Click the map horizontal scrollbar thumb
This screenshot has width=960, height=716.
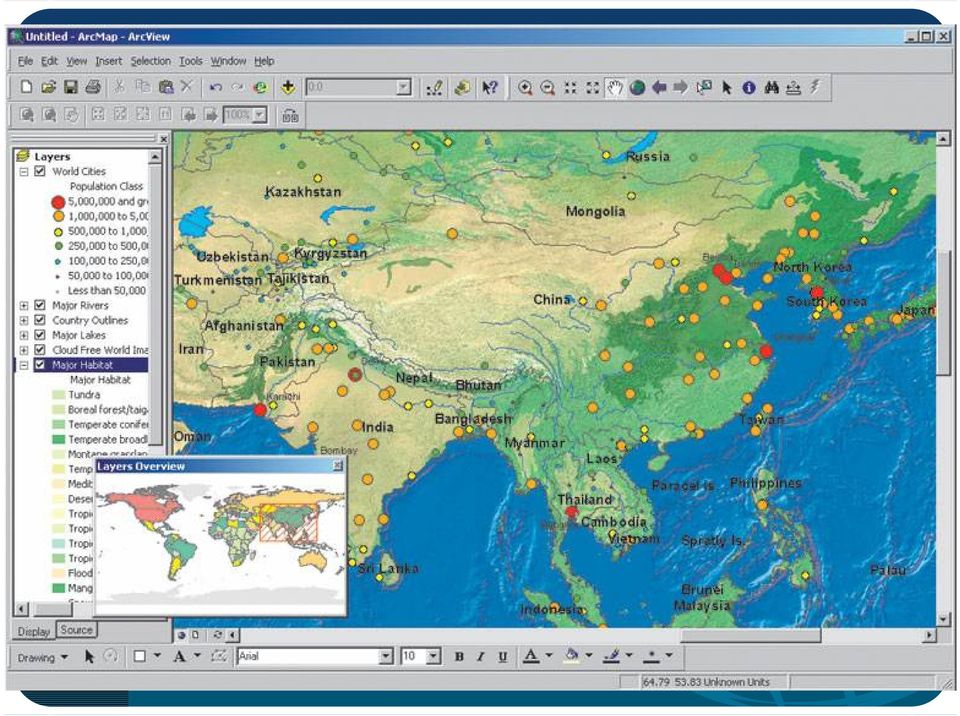point(751,635)
